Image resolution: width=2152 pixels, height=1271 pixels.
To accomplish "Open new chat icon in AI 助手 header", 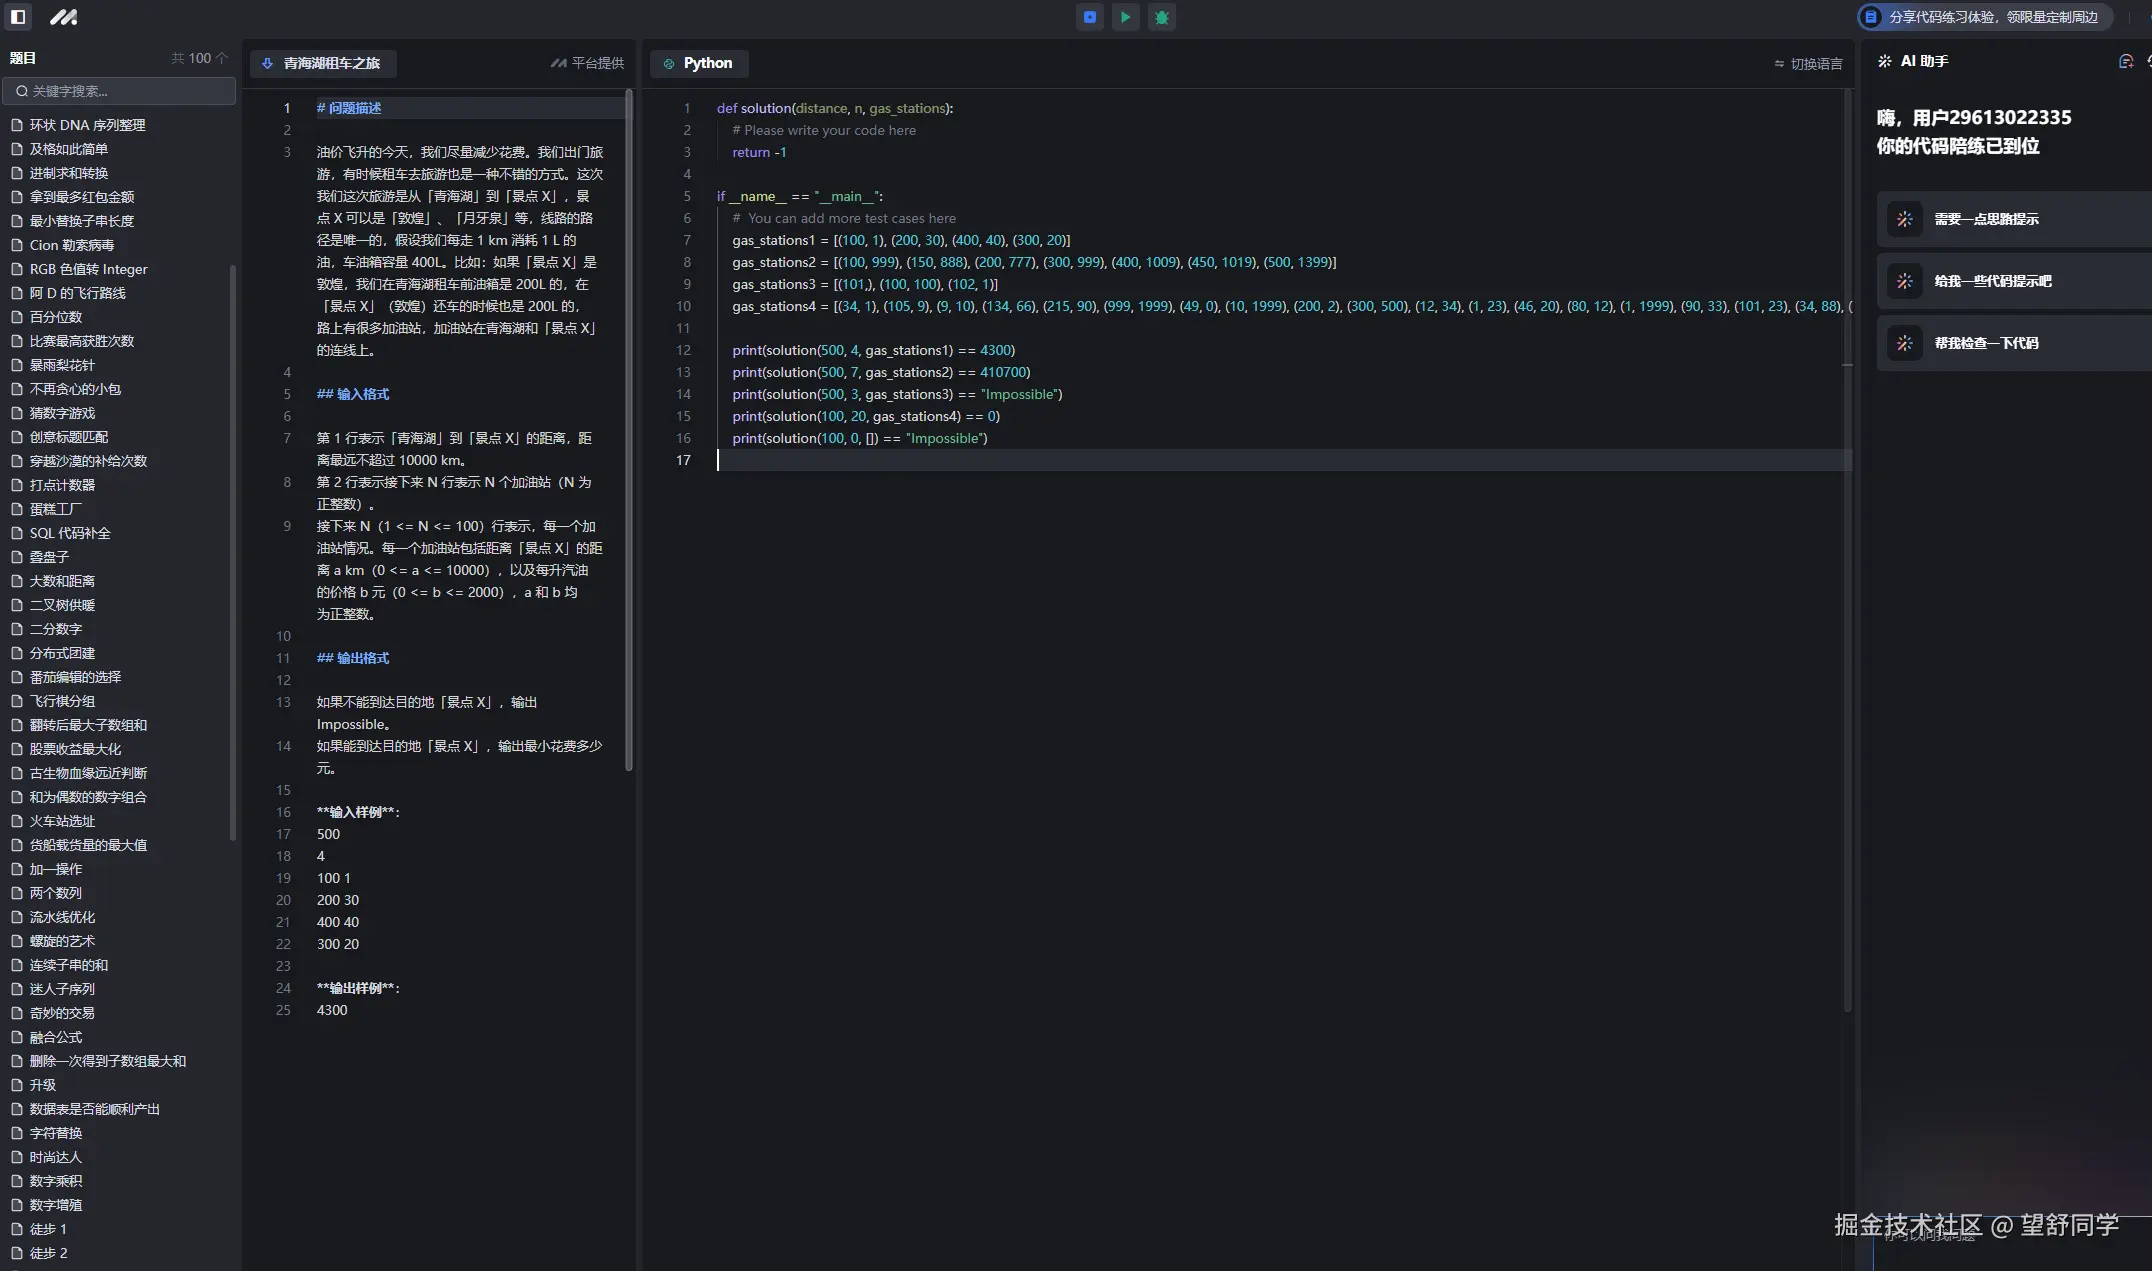I will click(x=2125, y=61).
